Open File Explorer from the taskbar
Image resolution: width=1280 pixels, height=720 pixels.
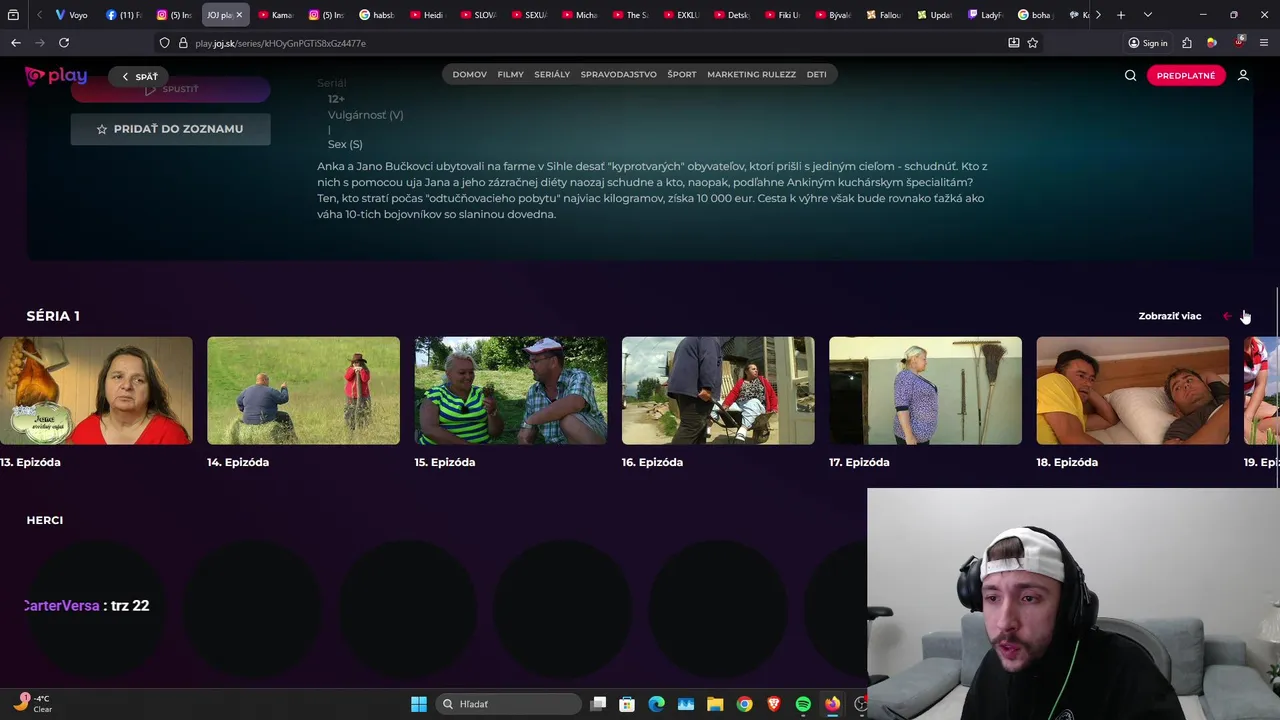pos(715,704)
